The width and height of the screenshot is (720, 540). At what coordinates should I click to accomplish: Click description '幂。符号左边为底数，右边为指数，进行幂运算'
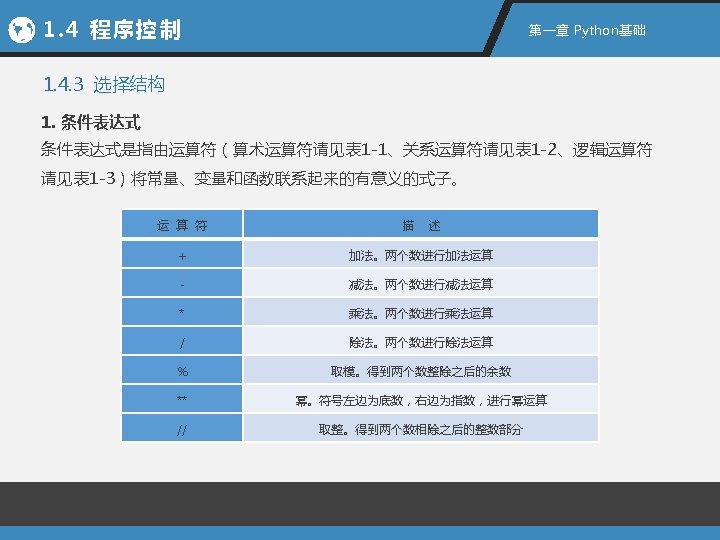[x=421, y=400]
